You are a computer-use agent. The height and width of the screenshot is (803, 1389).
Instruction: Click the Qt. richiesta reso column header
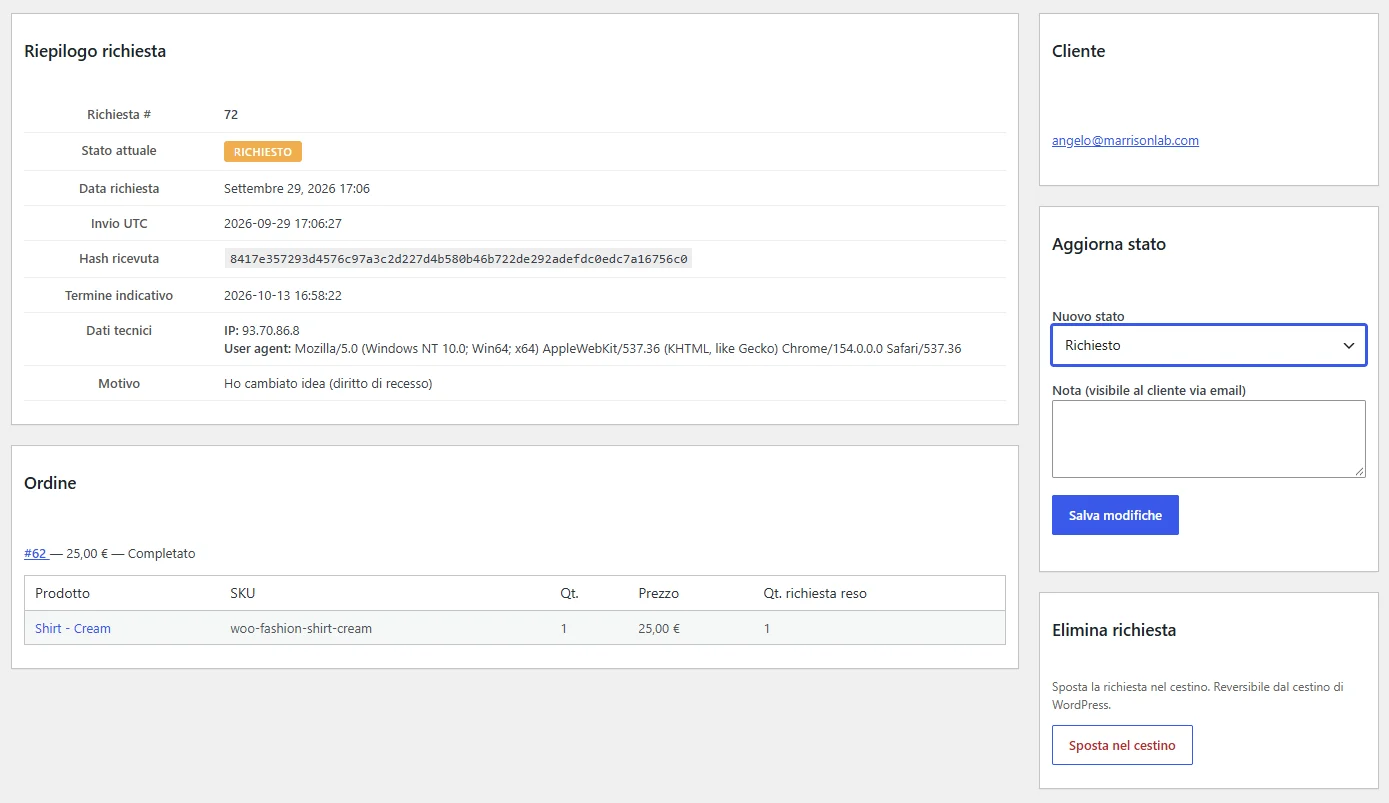[x=815, y=593]
